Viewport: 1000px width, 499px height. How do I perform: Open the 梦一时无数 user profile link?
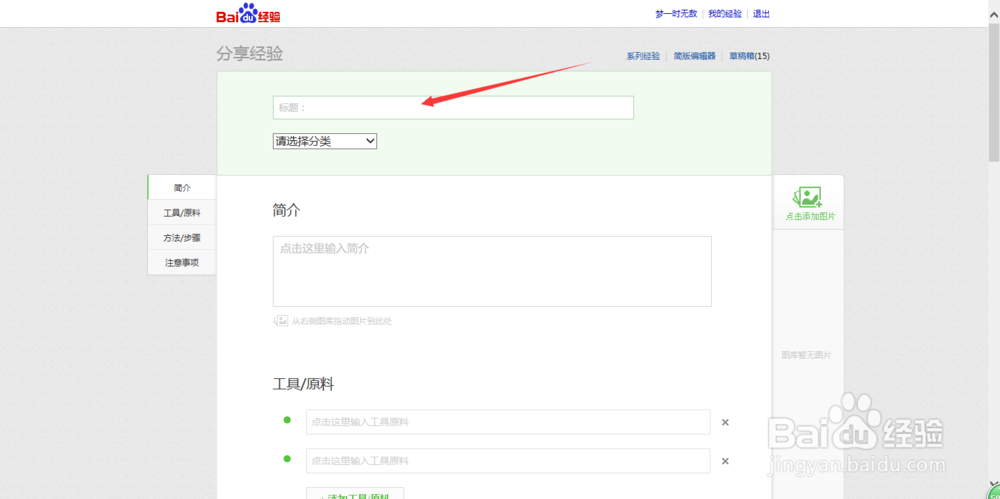coord(676,14)
